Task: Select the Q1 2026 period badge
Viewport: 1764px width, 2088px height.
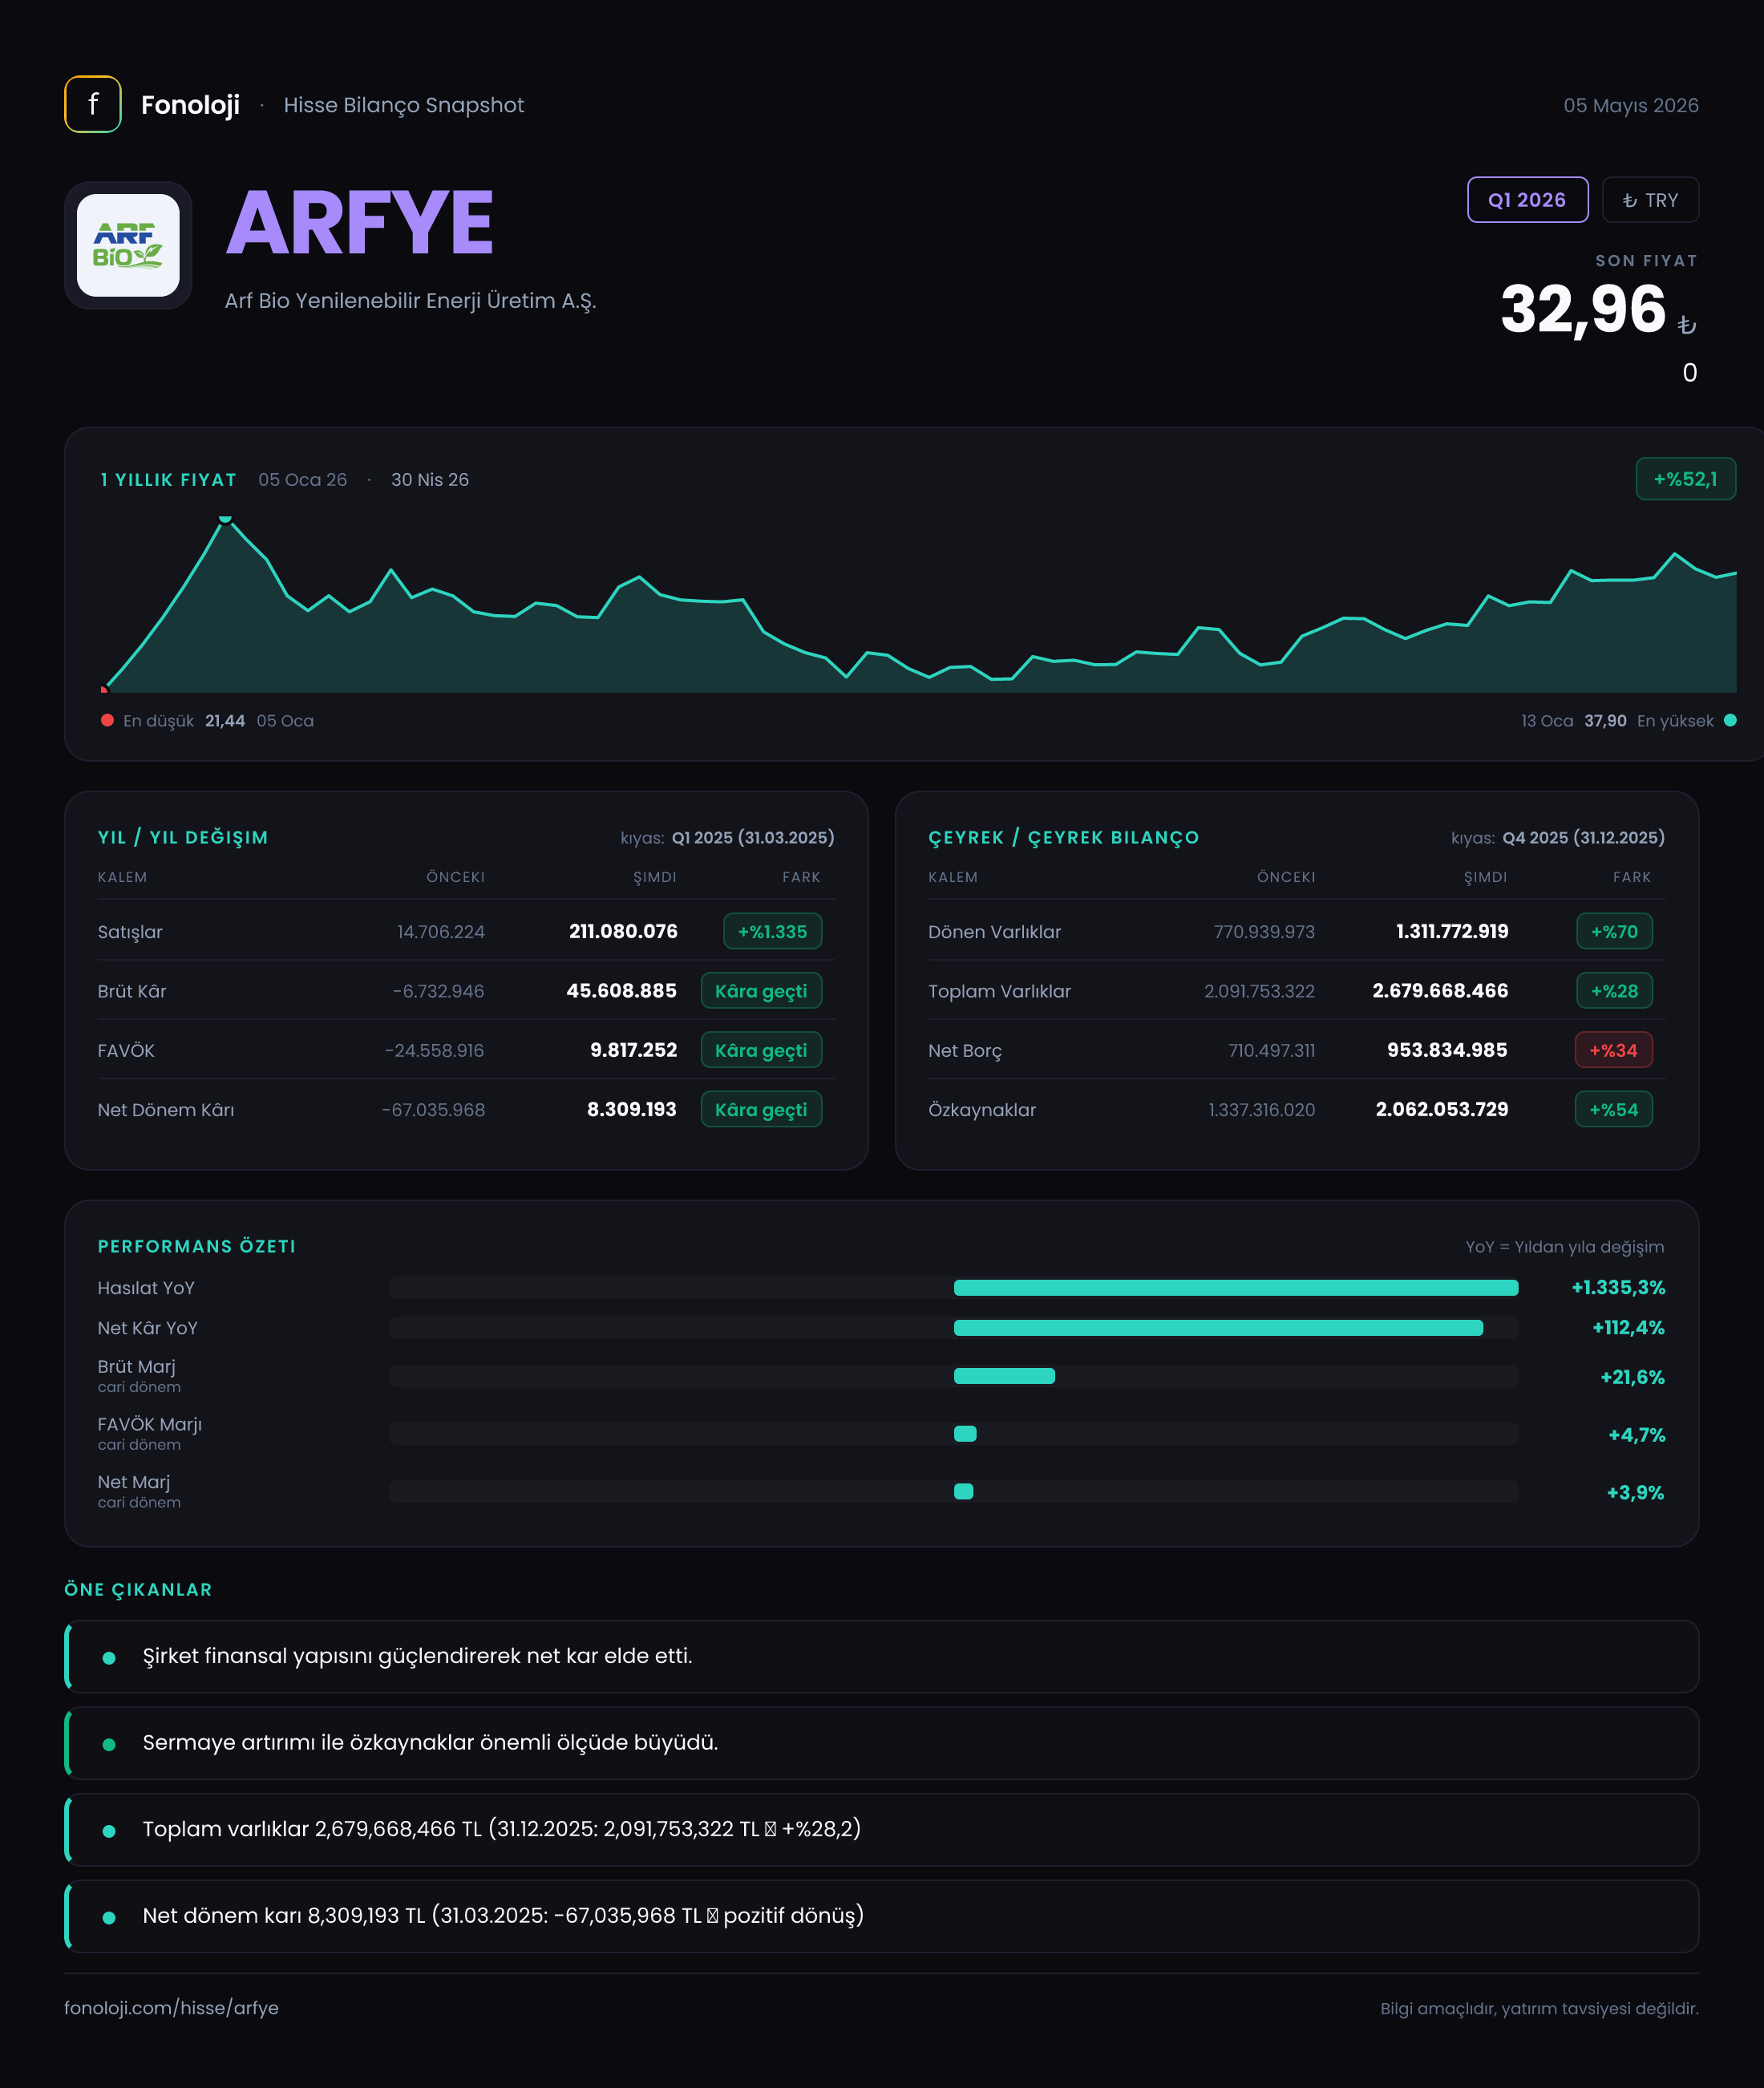Action: [x=1527, y=200]
